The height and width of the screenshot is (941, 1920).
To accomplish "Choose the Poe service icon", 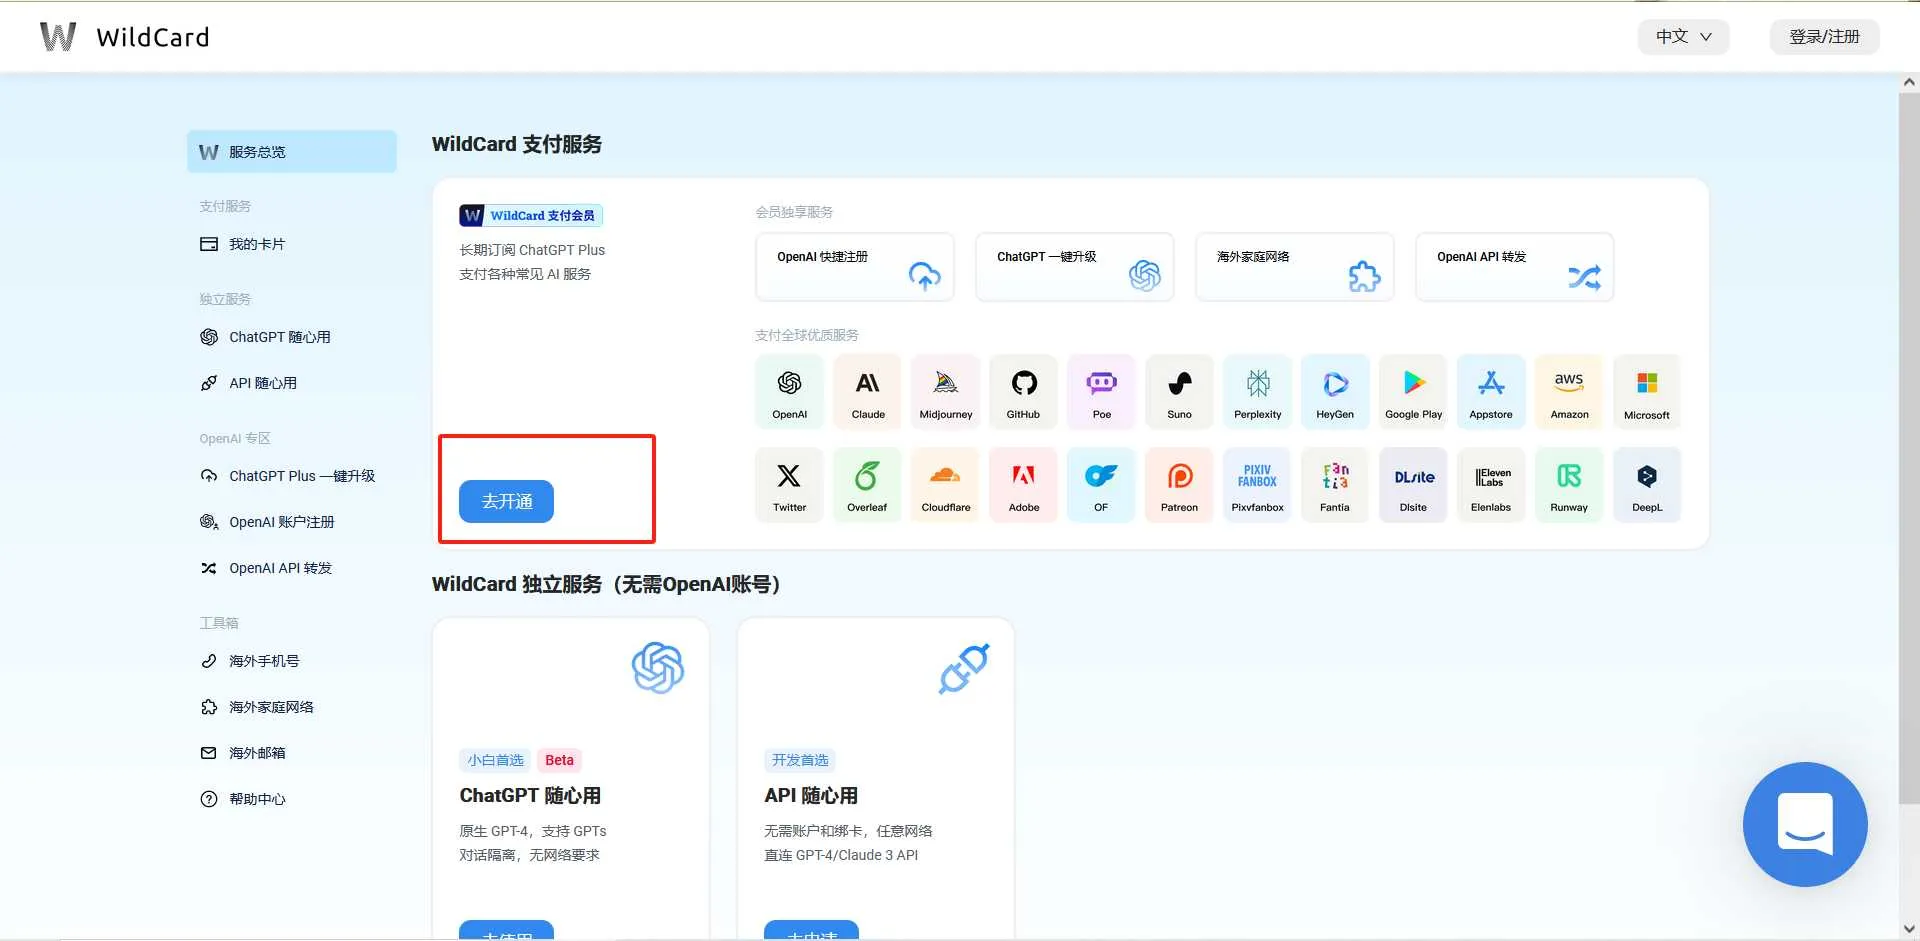I will [x=1101, y=392].
